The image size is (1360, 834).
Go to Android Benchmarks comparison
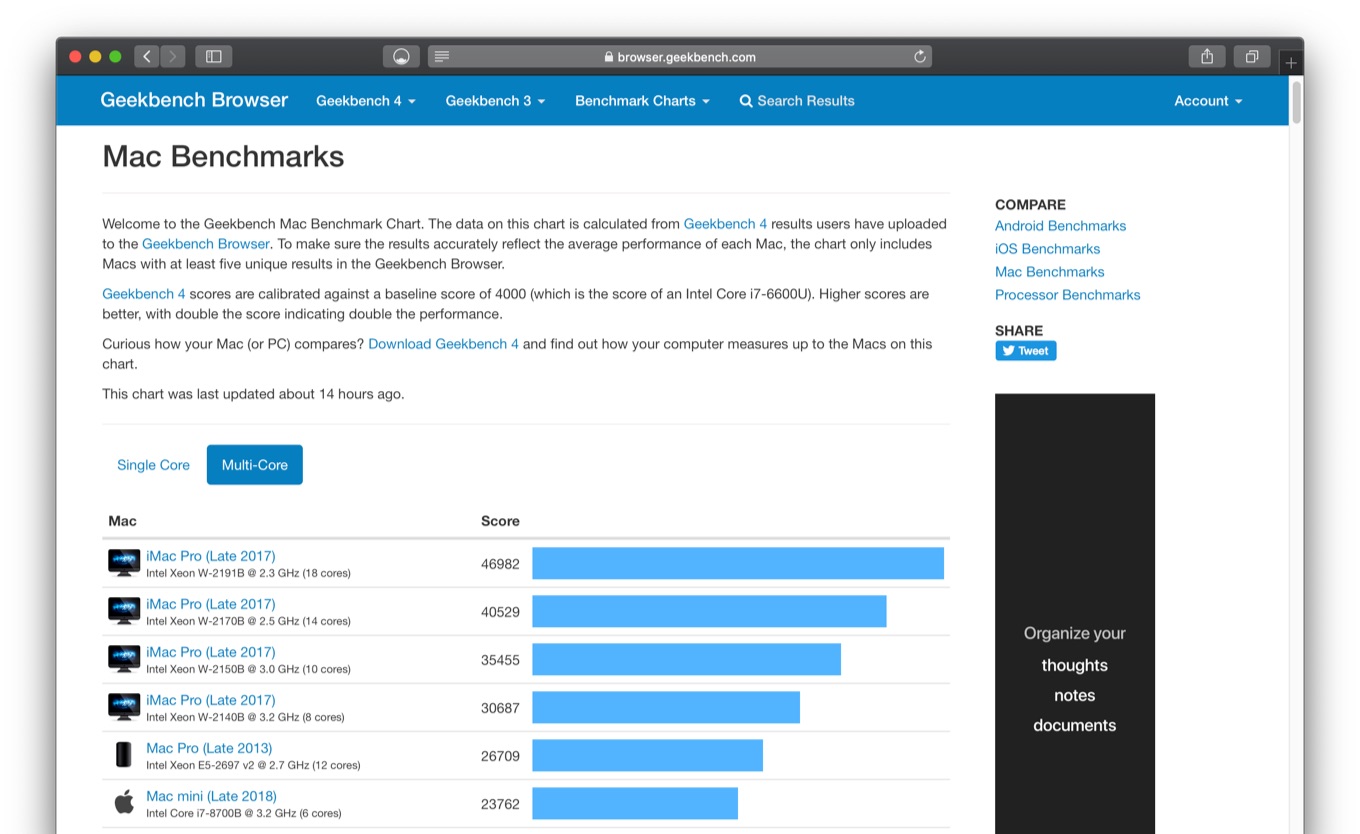tap(1060, 226)
